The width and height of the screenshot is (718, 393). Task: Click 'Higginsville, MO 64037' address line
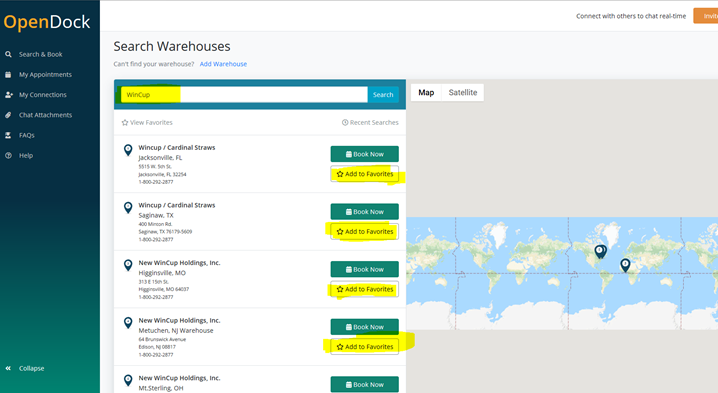(x=163, y=289)
